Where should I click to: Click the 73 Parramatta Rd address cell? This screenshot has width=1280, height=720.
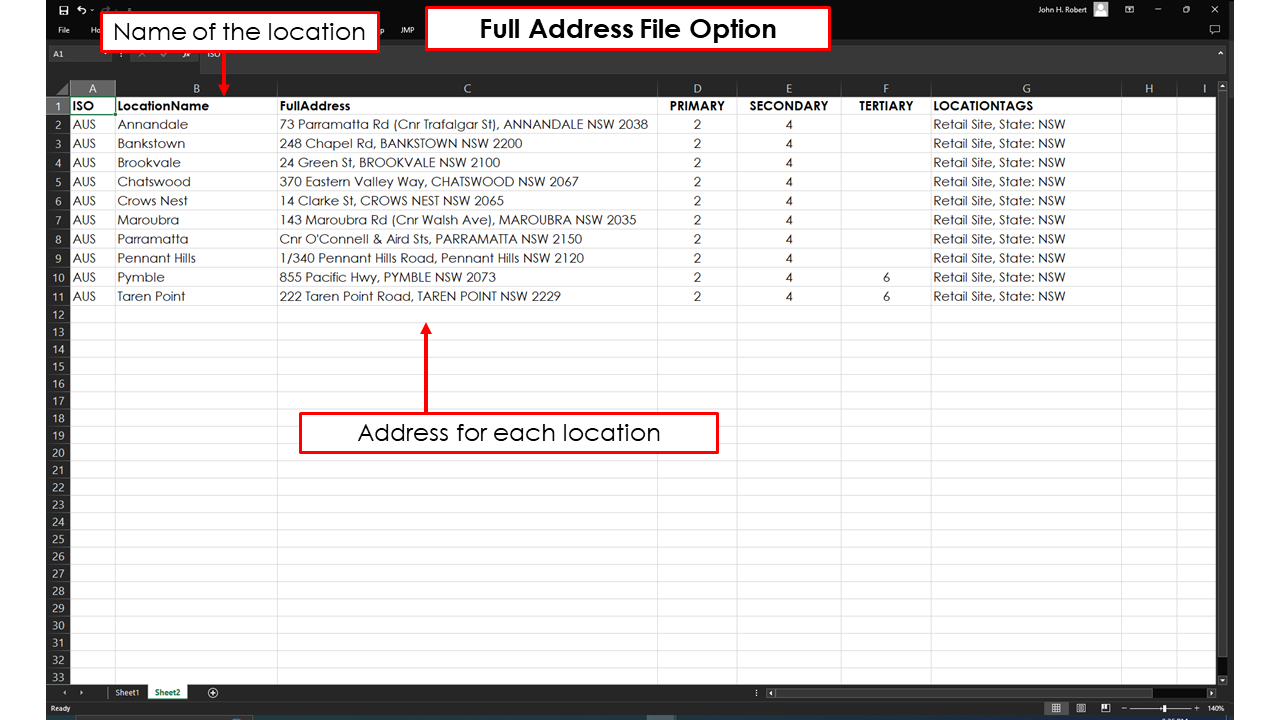tap(467, 125)
